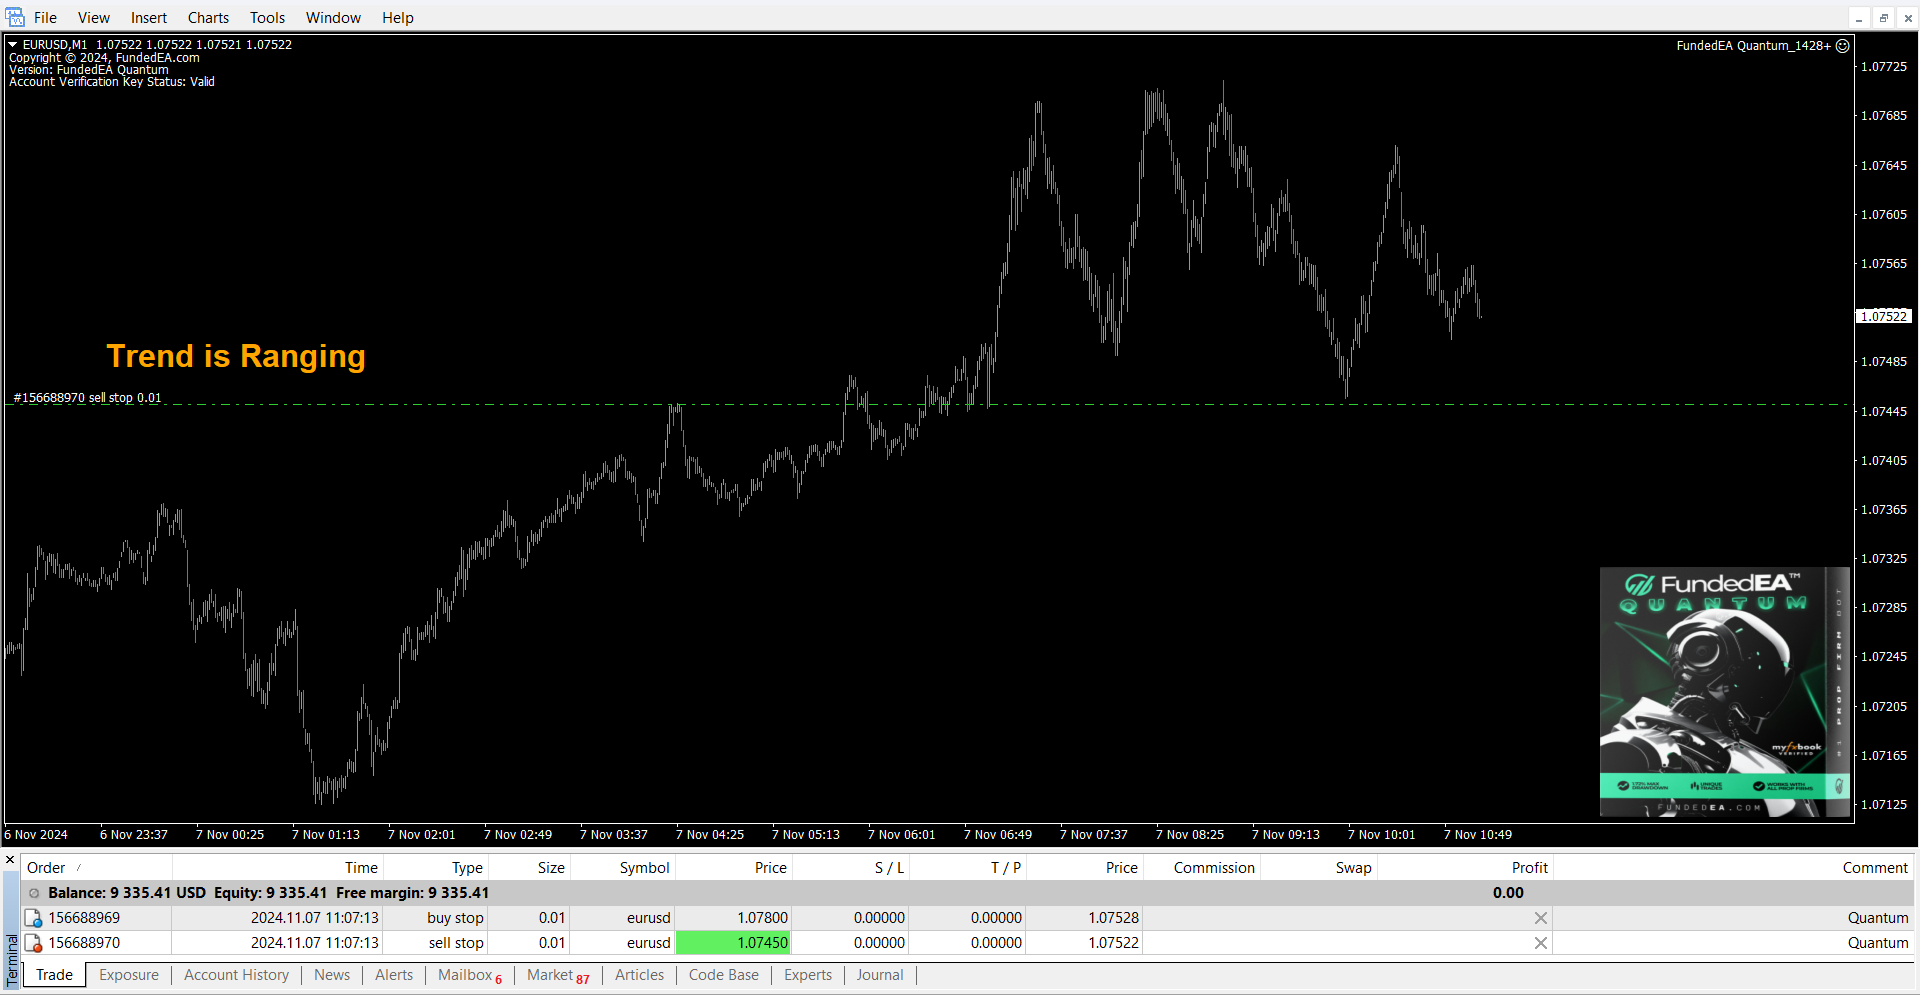
Task: Sort orders by the Profit column header
Action: 1529,868
